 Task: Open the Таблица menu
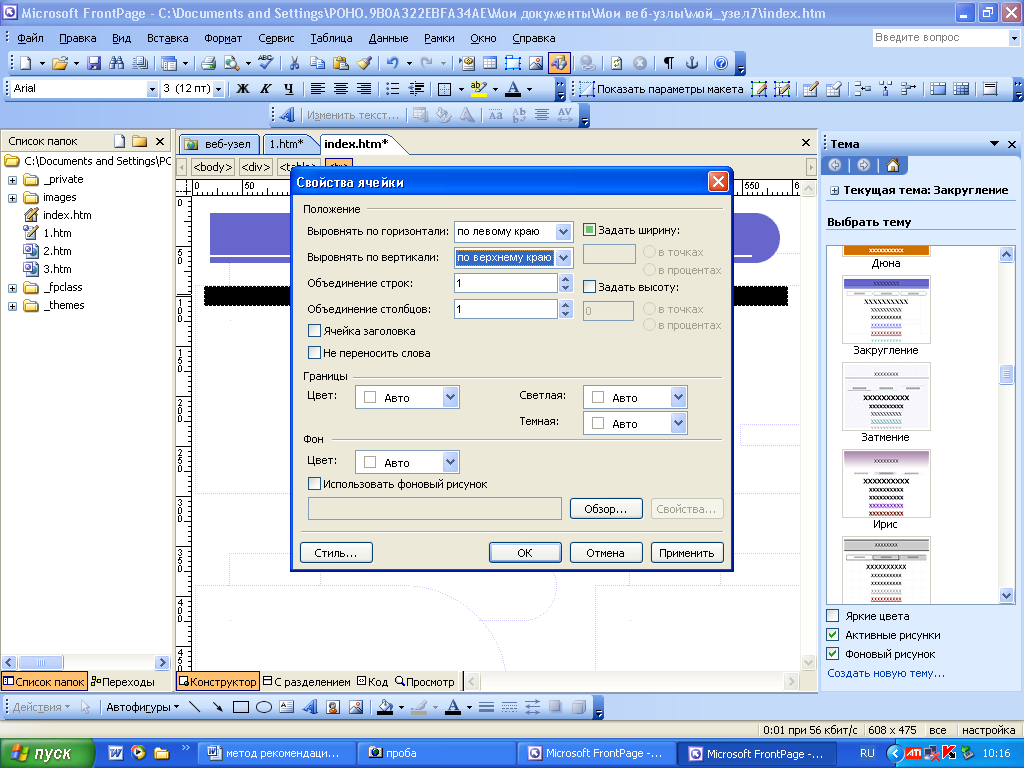point(331,38)
